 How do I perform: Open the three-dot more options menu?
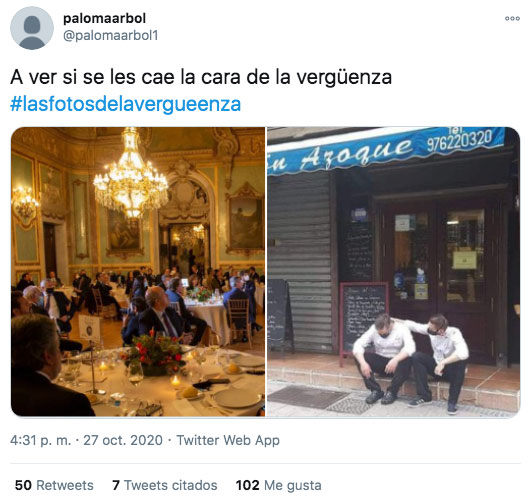512,19
